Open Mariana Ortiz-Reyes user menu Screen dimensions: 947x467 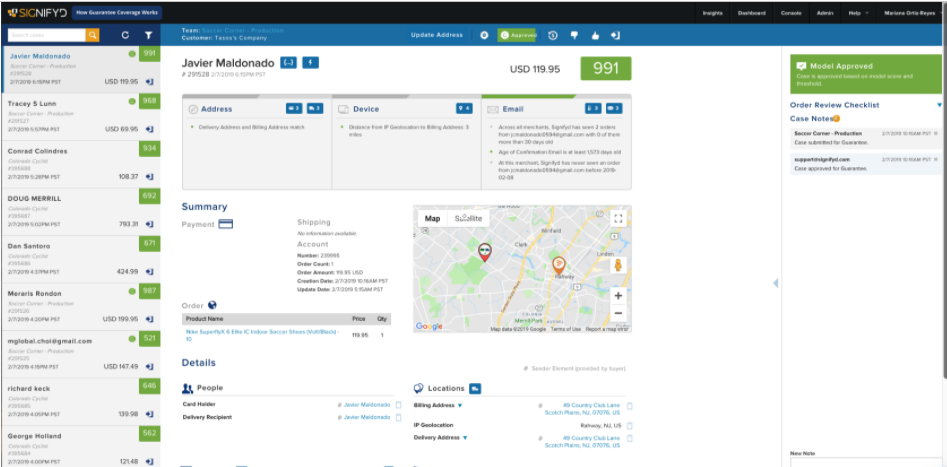pos(911,13)
